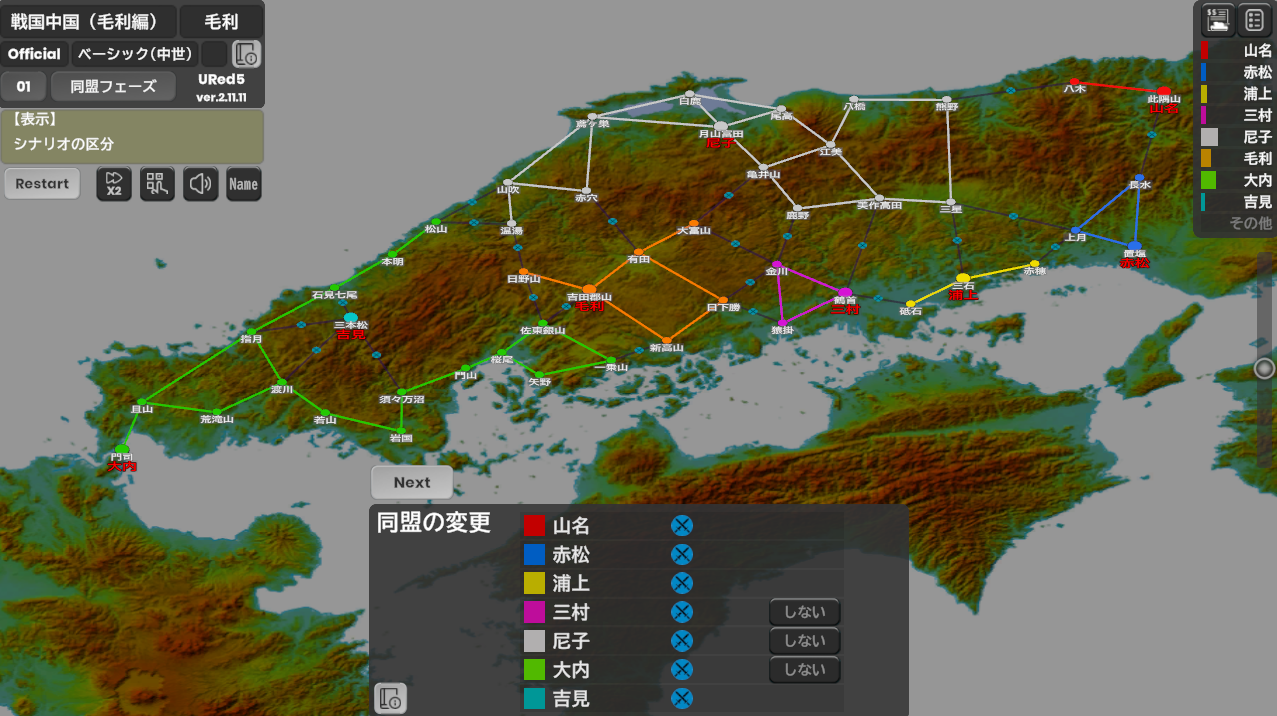The image size is (1277, 716).
Task: Click the QR code icon button
Action: click(157, 184)
